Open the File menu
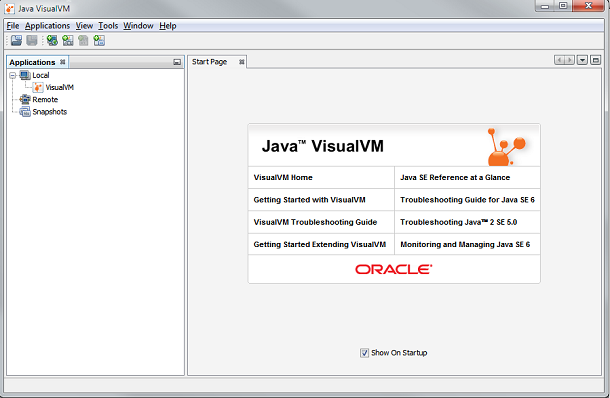The width and height of the screenshot is (610, 398). click(13, 26)
